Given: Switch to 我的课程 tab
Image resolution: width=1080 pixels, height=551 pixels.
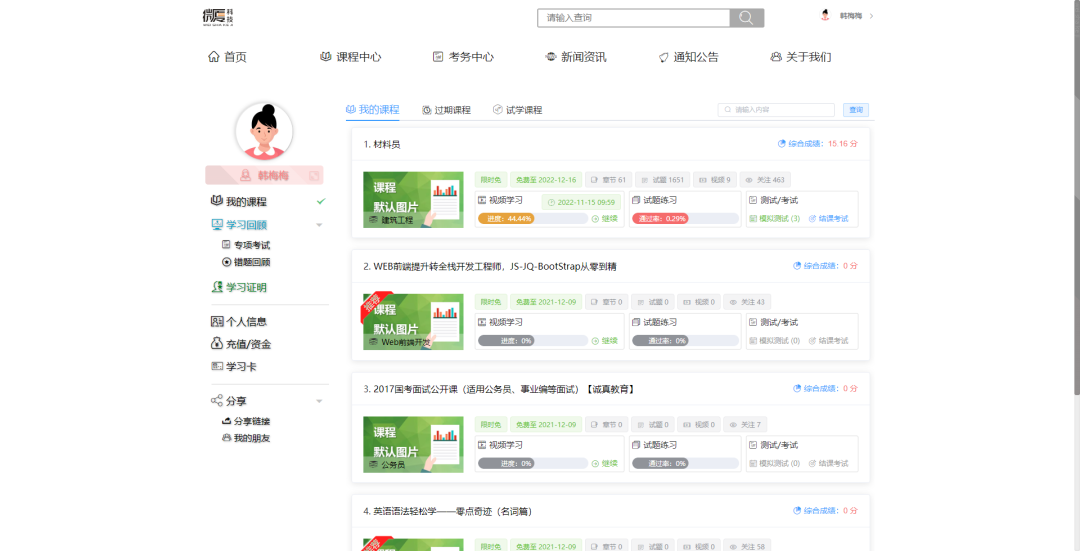Looking at the screenshot, I should pyautogui.click(x=373, y=110).
